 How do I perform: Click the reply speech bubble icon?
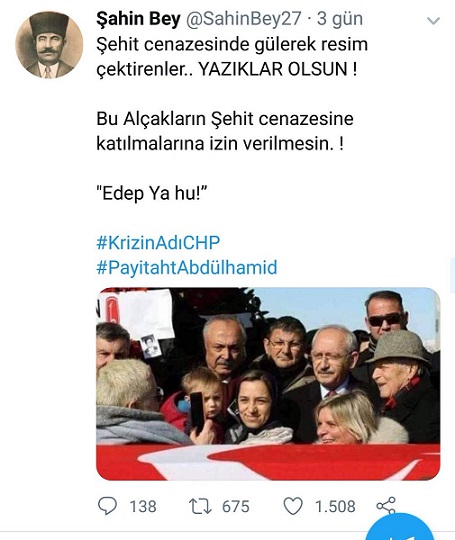pyautogui.click(x=107, y=506)
